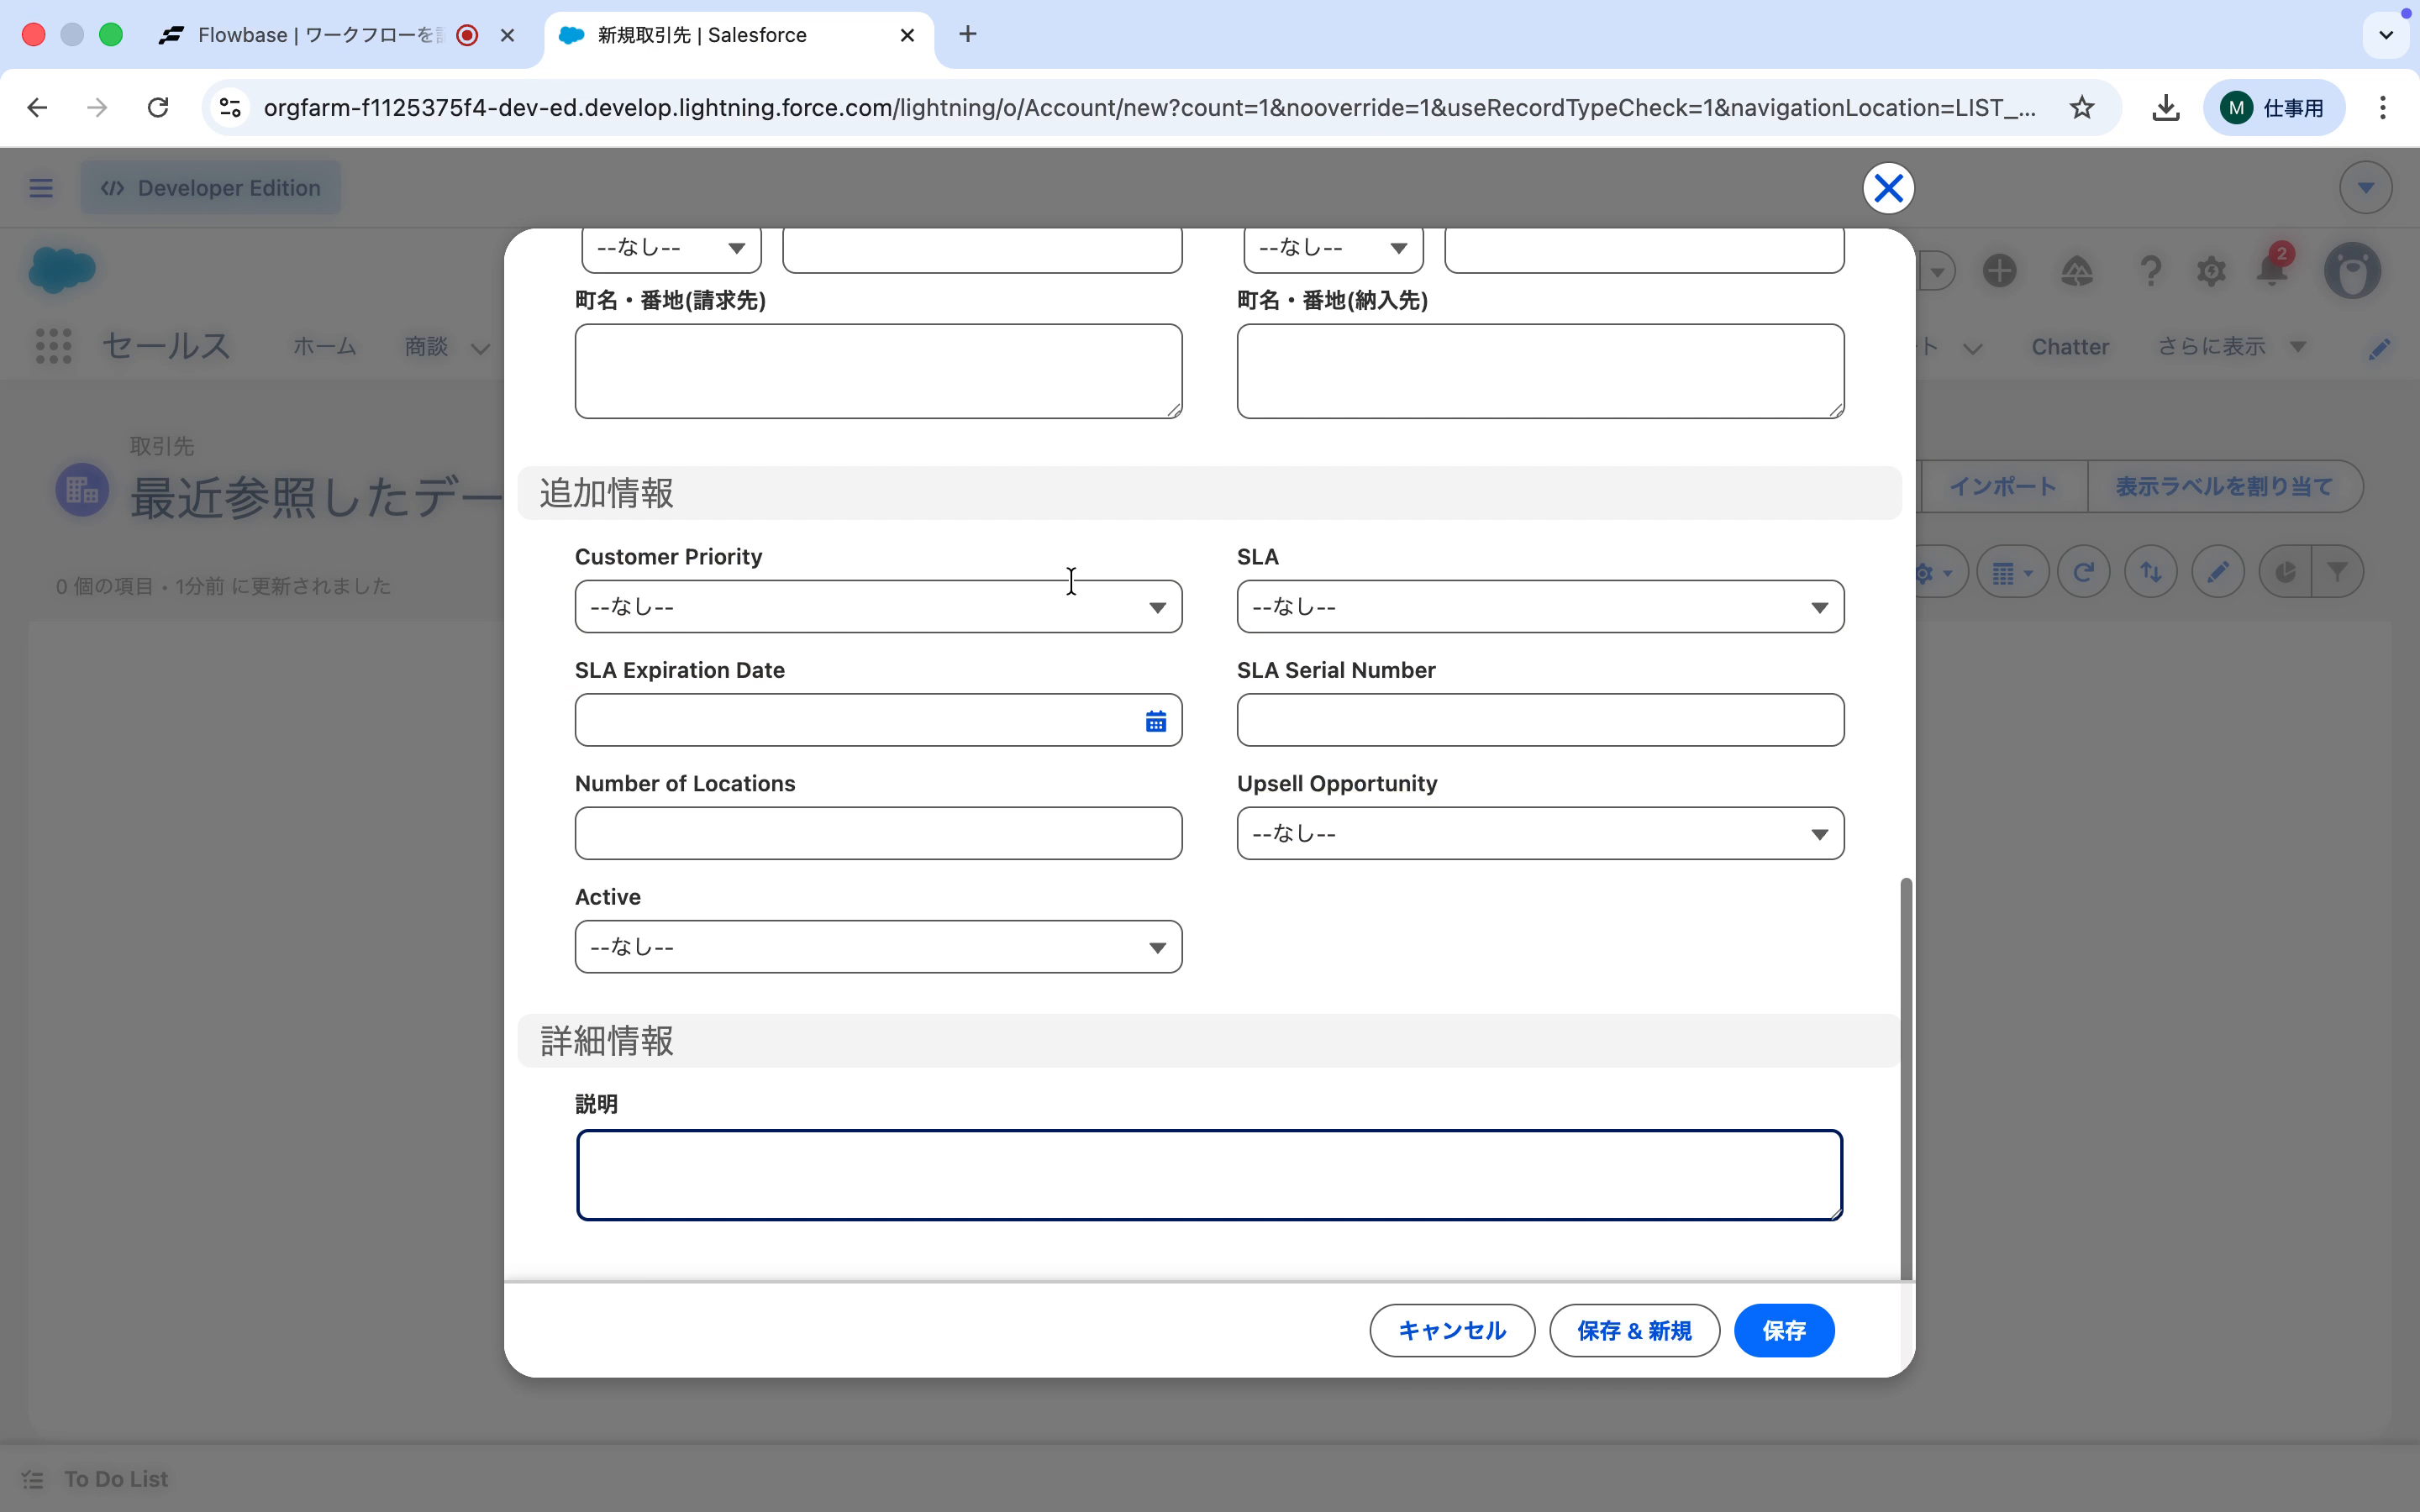Screen dimensions: 2420x1512
Task: Open the Setup gear in header
Action: tap(2212, 270)
